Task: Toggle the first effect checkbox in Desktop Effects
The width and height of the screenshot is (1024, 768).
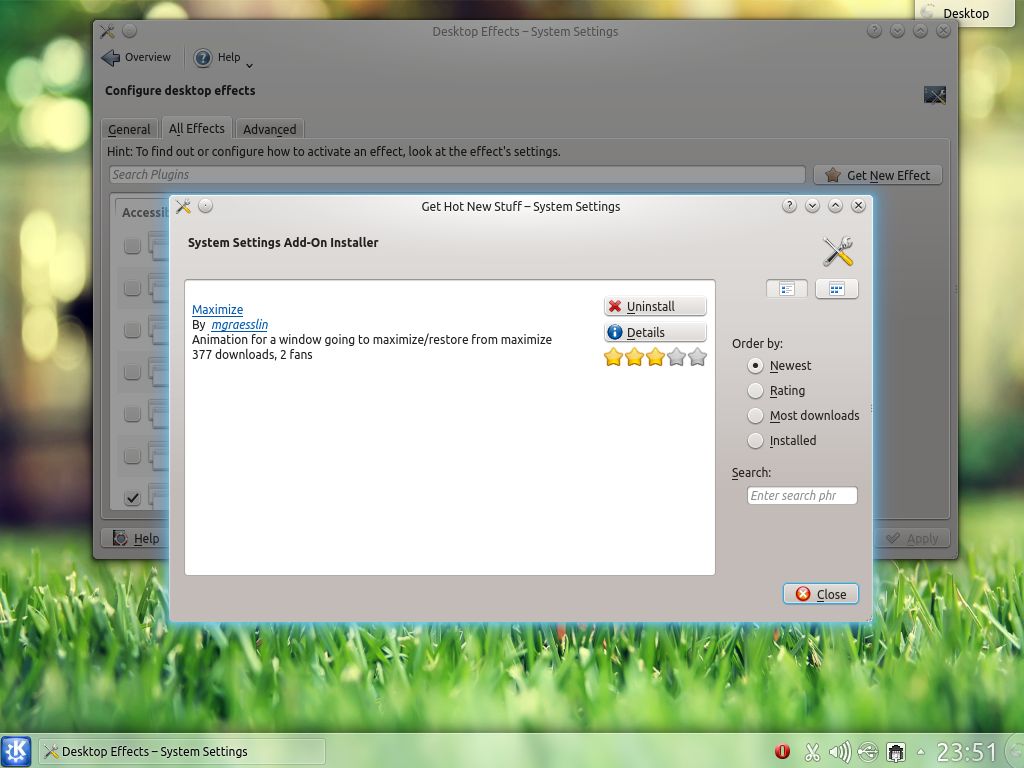Action: [x=133, y=246]
